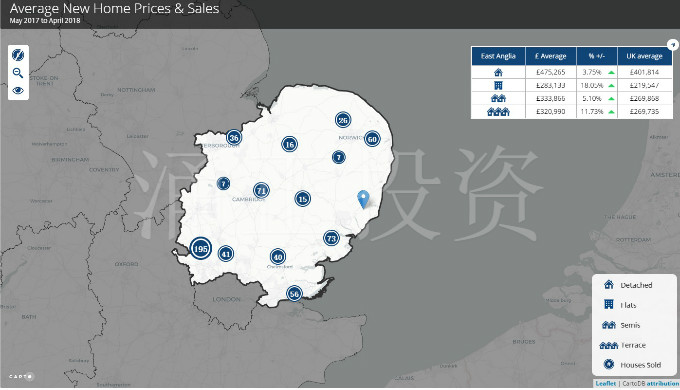The height and width of the screenshot is (390, 680).
Task: Click the East Anglia table header
Action: [498, 56]
